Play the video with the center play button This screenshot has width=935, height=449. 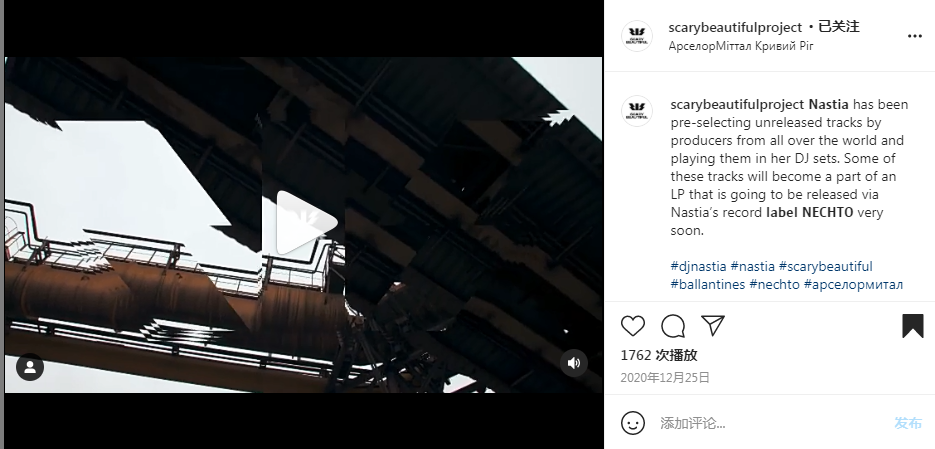306,224
